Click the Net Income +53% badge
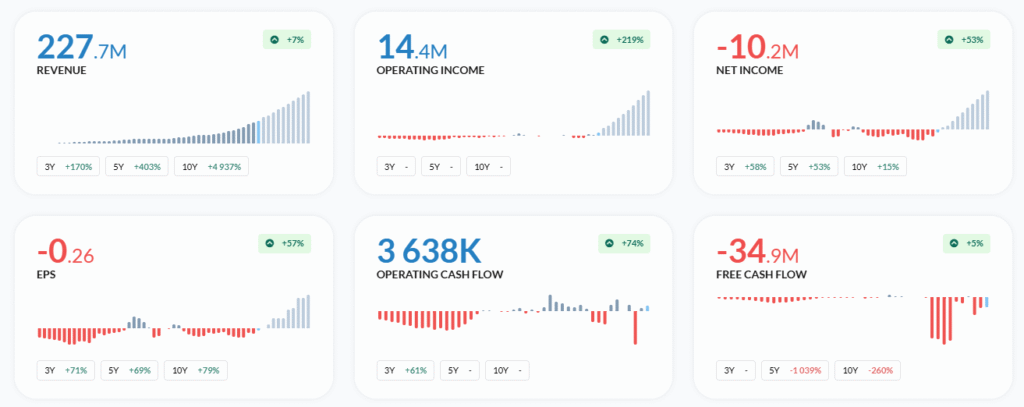 point(964,39)
